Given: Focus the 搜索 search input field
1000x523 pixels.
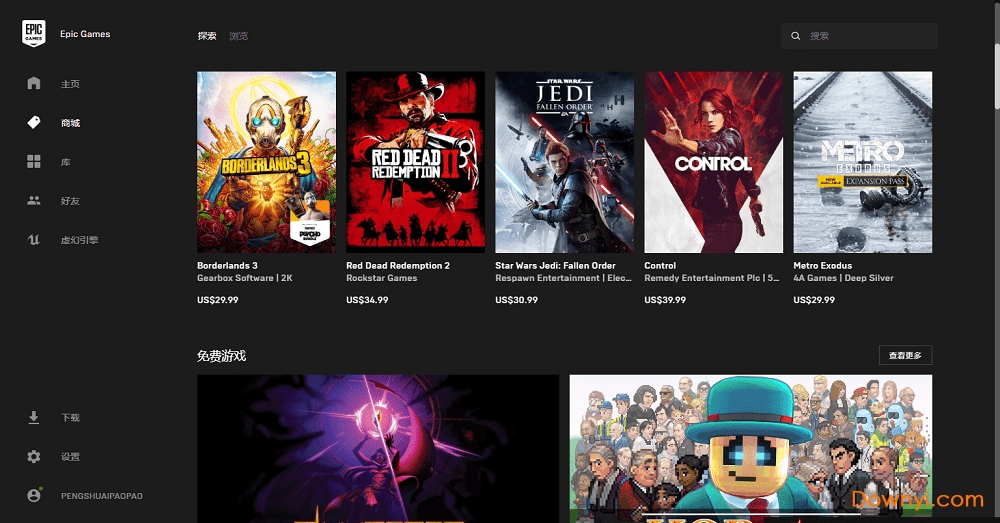Looking at the screenshot, I should tap(859, 36).
